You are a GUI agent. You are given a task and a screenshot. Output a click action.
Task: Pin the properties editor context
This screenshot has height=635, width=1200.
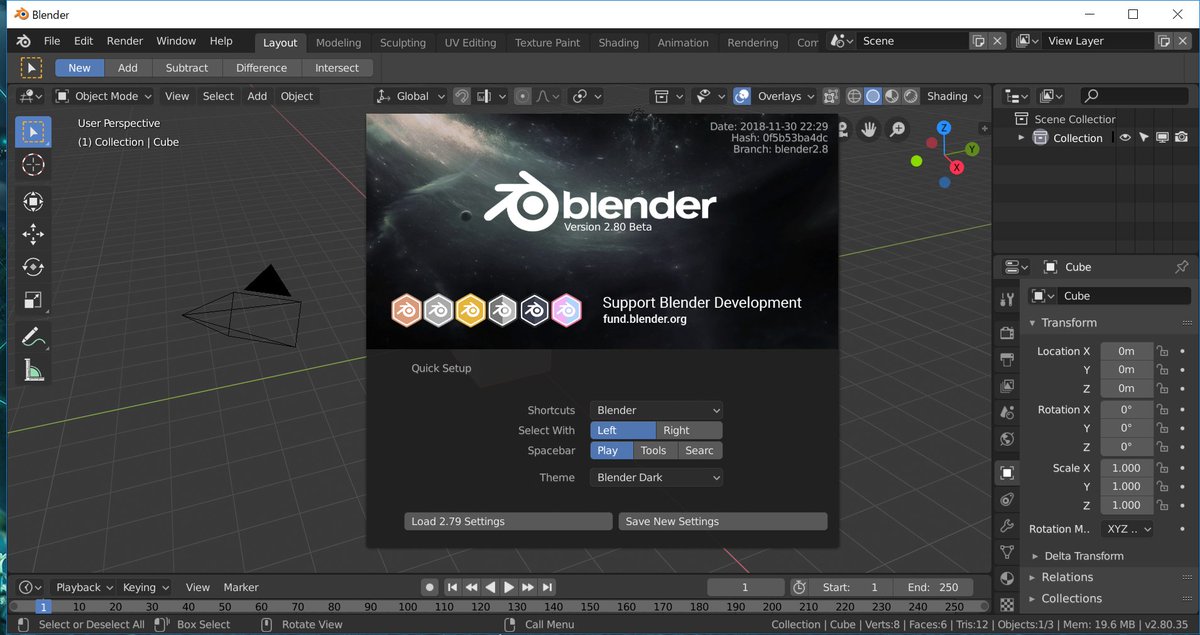[1182, 267]
